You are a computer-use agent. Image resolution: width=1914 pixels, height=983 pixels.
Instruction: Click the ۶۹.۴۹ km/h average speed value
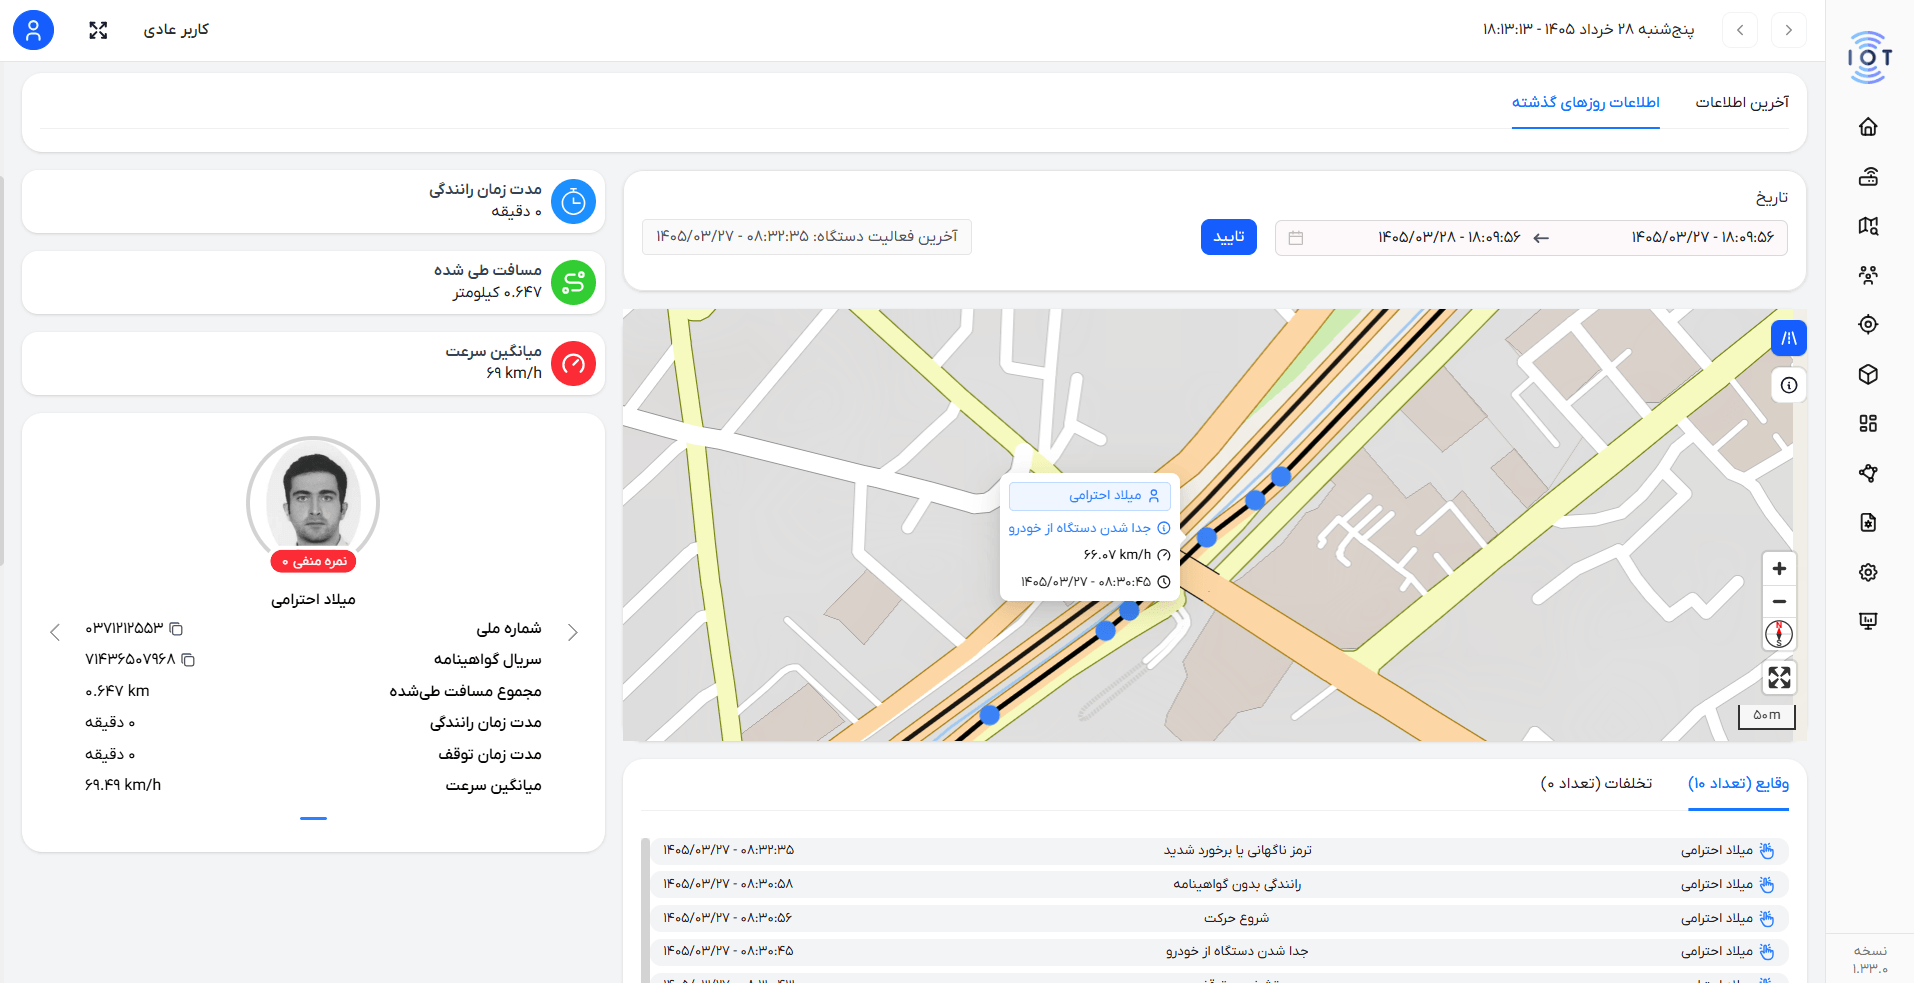click(x=123, y=785)
